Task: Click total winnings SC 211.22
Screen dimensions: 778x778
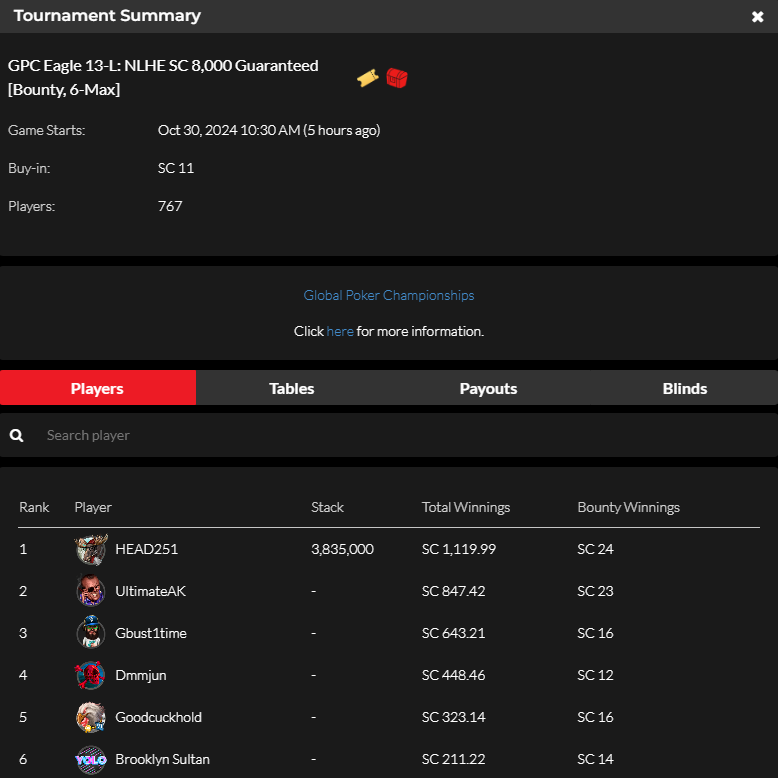Action: click(x=454, y=759)
